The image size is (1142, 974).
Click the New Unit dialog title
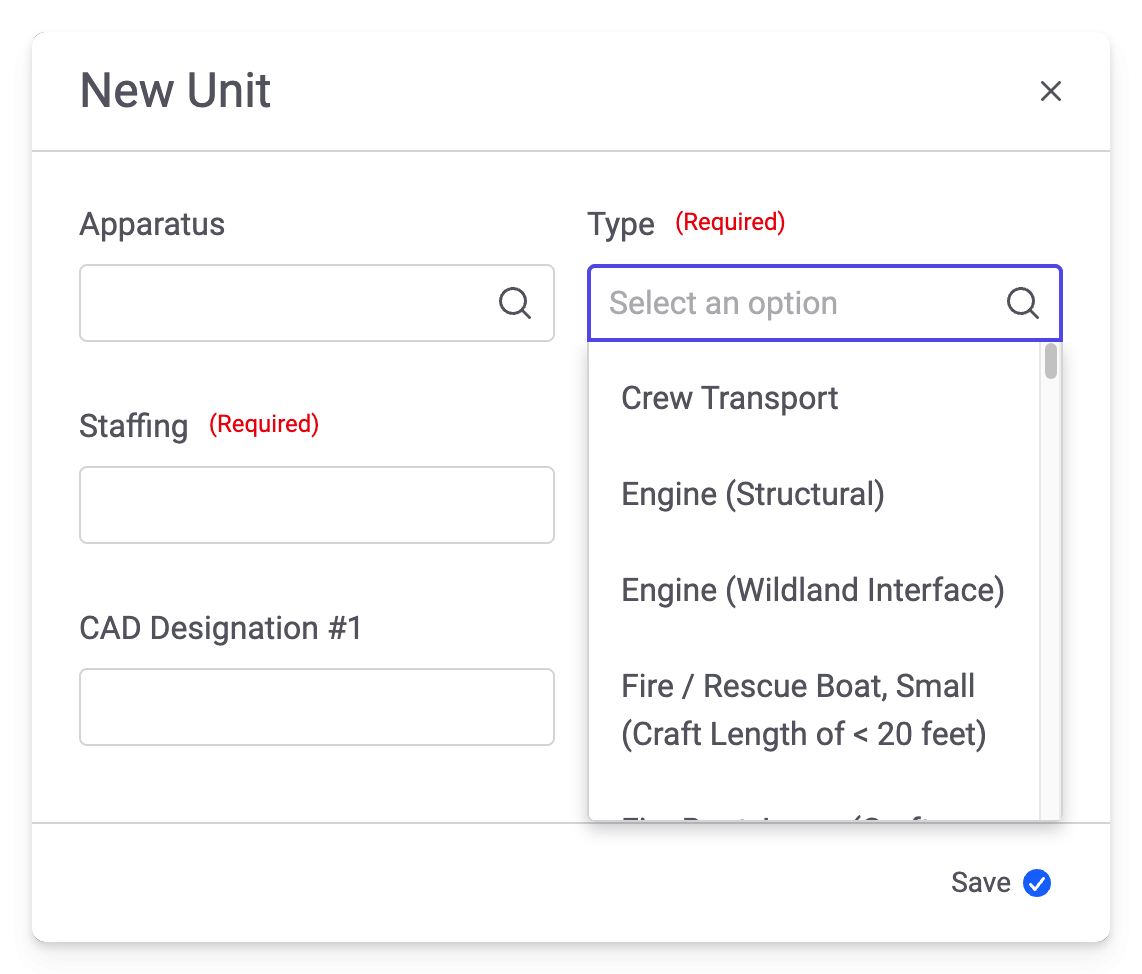pyautogui.click(x=175, y=91)
